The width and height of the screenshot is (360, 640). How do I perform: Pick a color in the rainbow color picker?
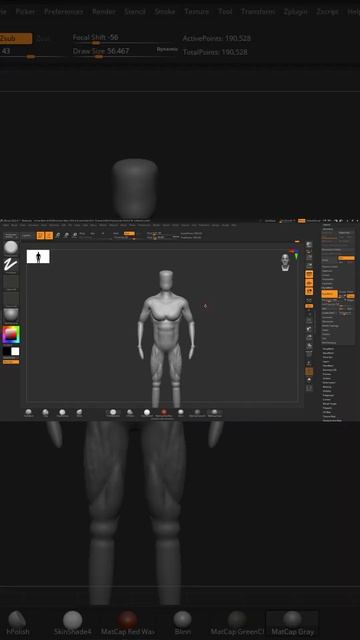pos(11,334)
